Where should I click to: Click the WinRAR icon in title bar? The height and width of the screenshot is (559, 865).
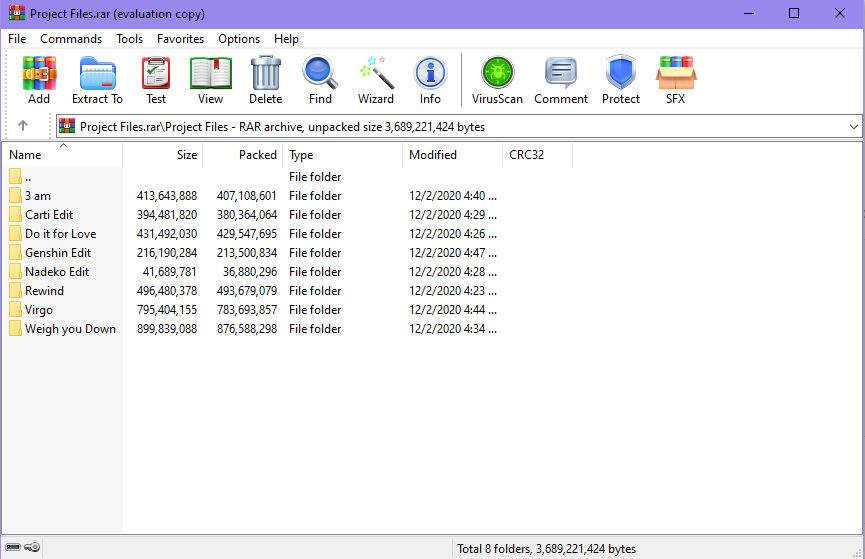[17, 13]
